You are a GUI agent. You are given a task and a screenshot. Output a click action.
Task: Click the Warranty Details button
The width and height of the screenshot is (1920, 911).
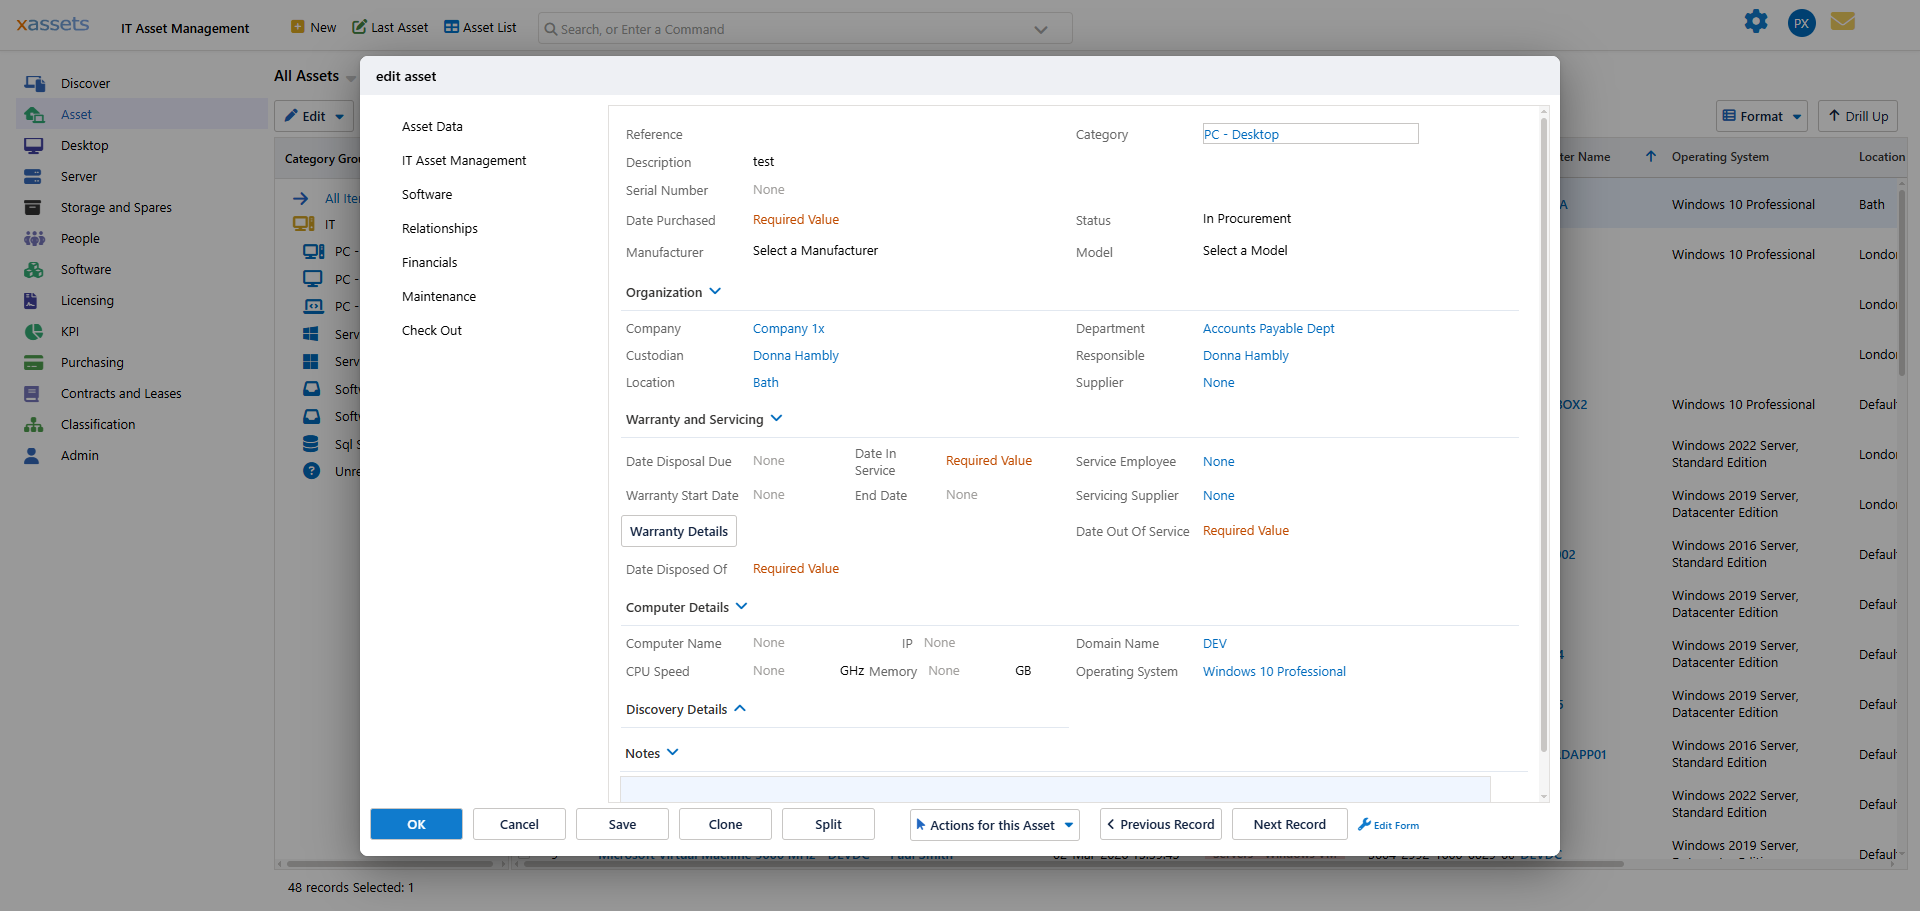click(x=678, y=531)
